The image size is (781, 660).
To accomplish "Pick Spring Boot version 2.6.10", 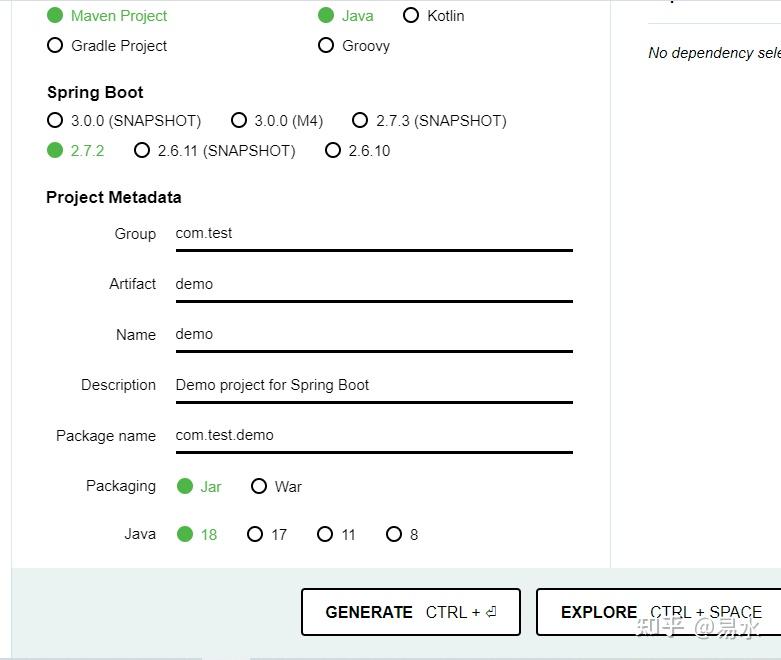I will (333, 151).
